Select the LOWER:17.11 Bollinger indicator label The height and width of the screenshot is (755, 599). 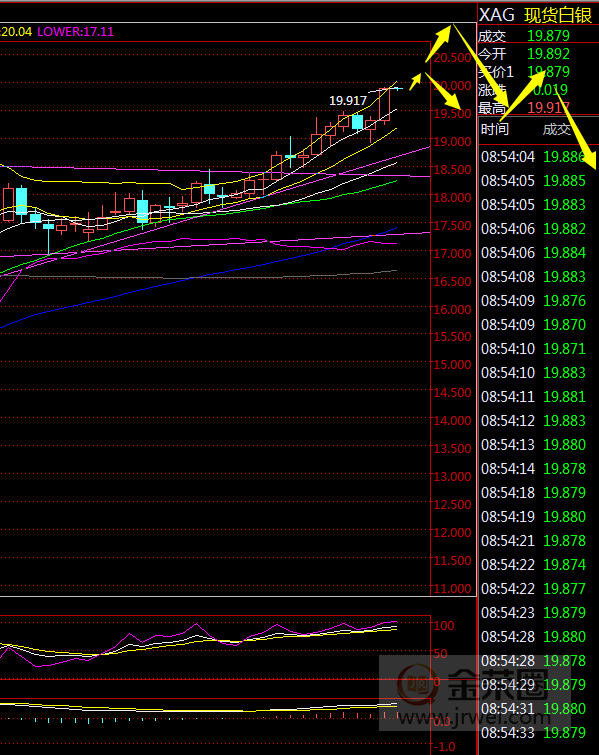click(76, 32)
